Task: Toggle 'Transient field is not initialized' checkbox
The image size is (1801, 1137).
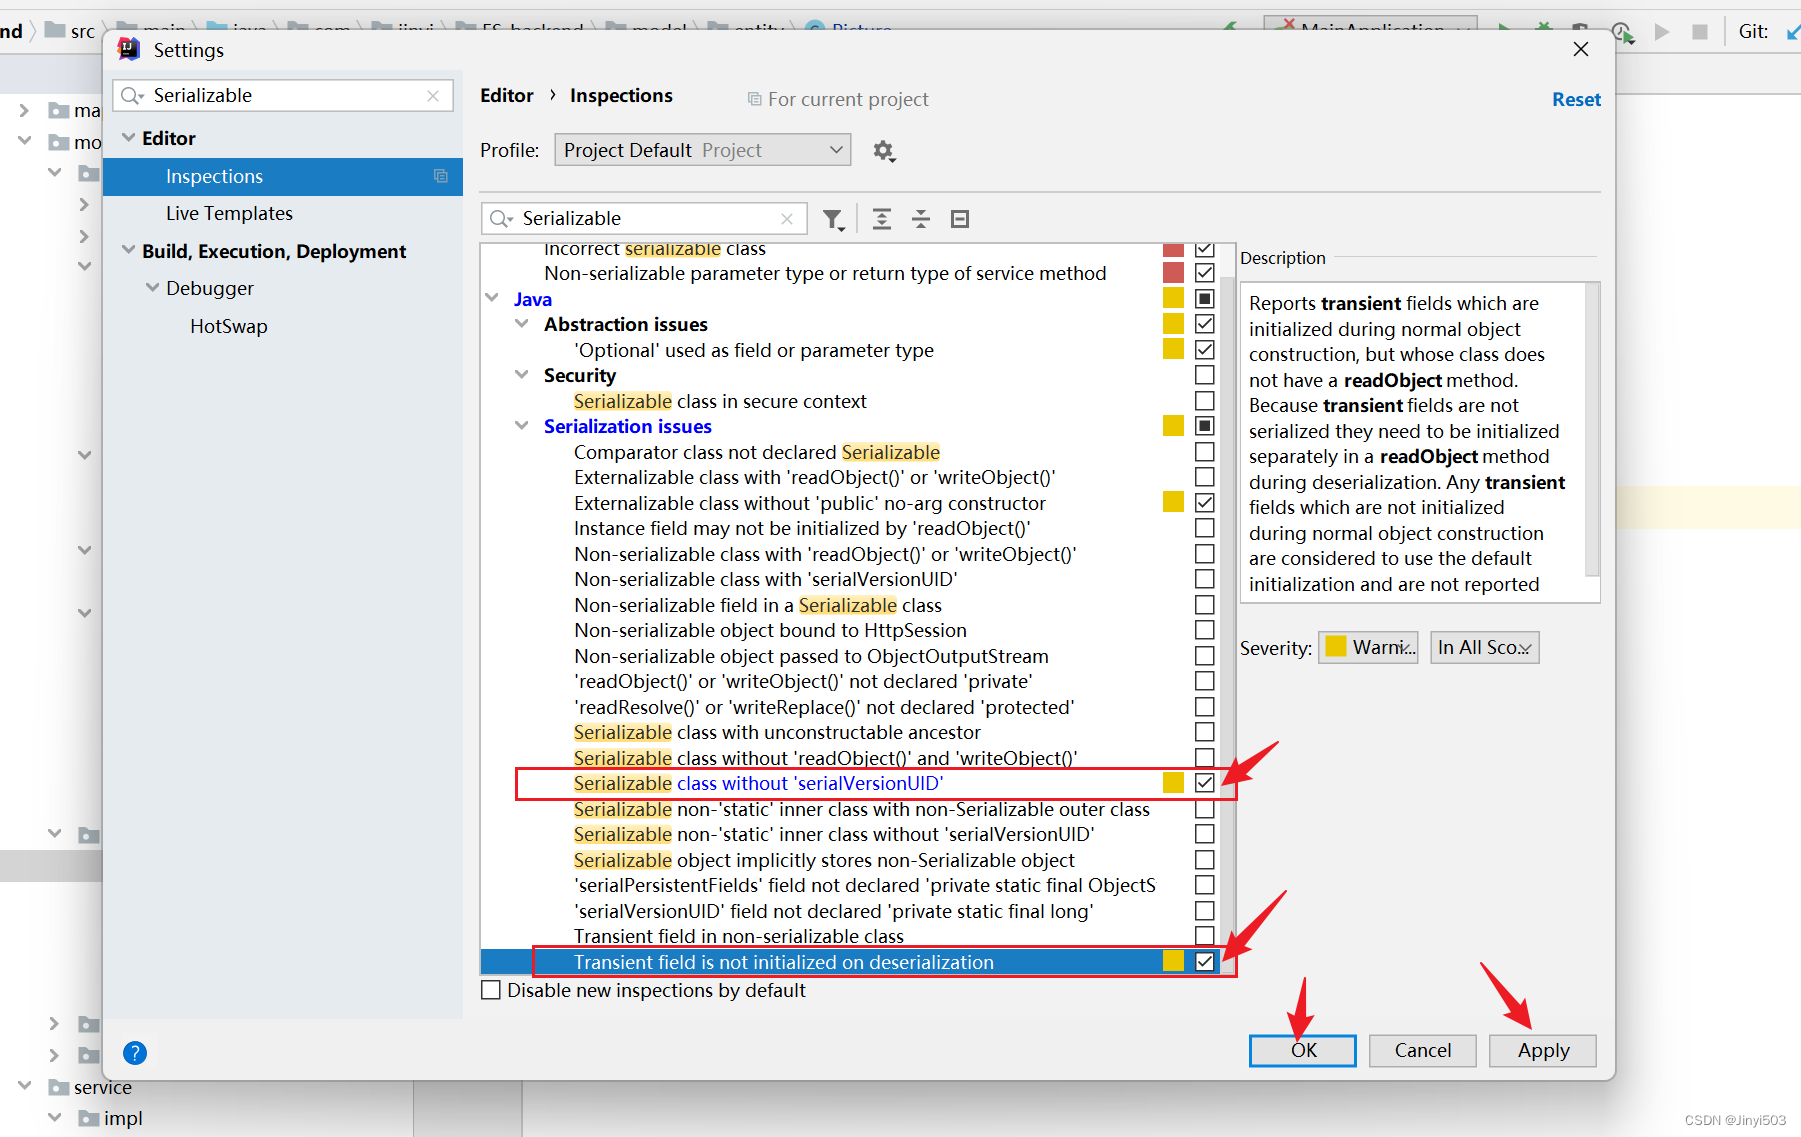Action: click(x=1205, y=962)
